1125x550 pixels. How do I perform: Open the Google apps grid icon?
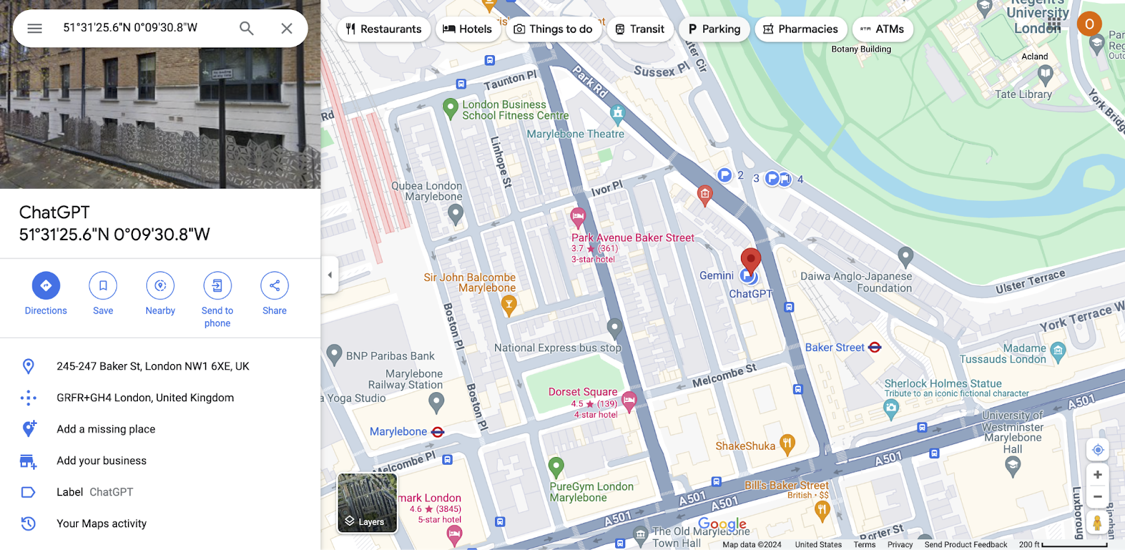point(1054,26)
